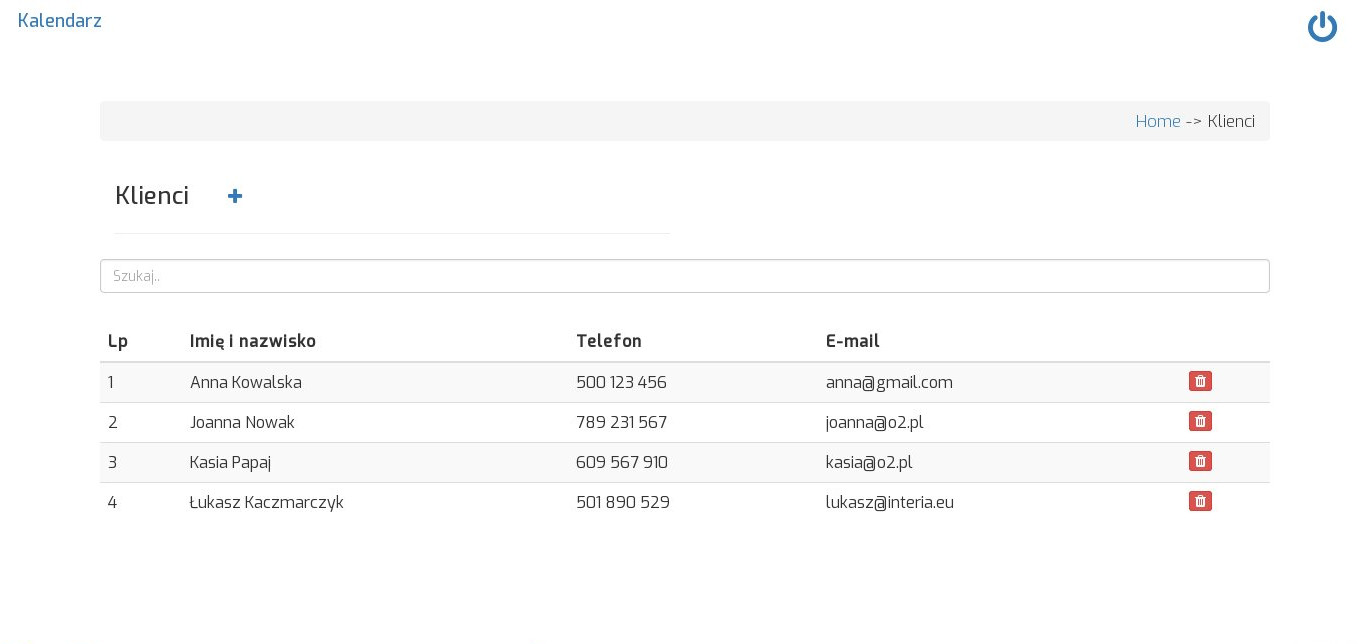The image size is (1366, 644).
Task: Click the Imię i nazwisko column header
Action: 253,341
